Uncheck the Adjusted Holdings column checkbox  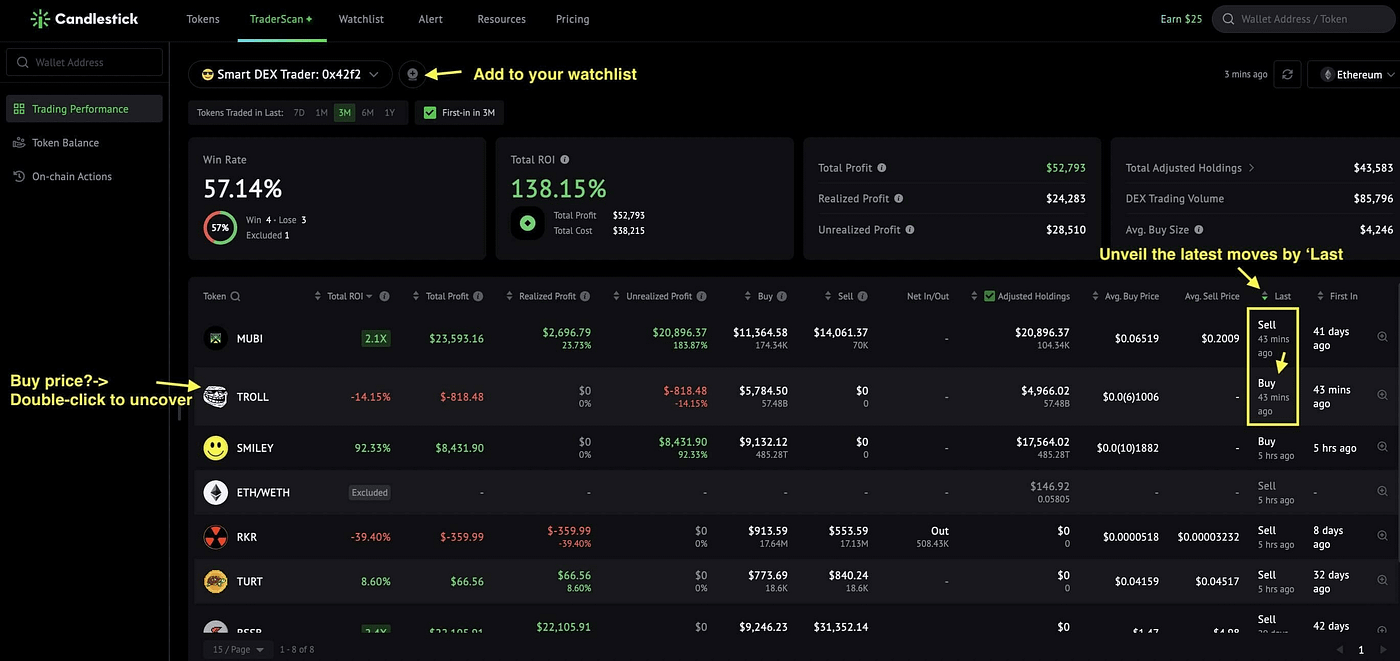tap(989, 296)
